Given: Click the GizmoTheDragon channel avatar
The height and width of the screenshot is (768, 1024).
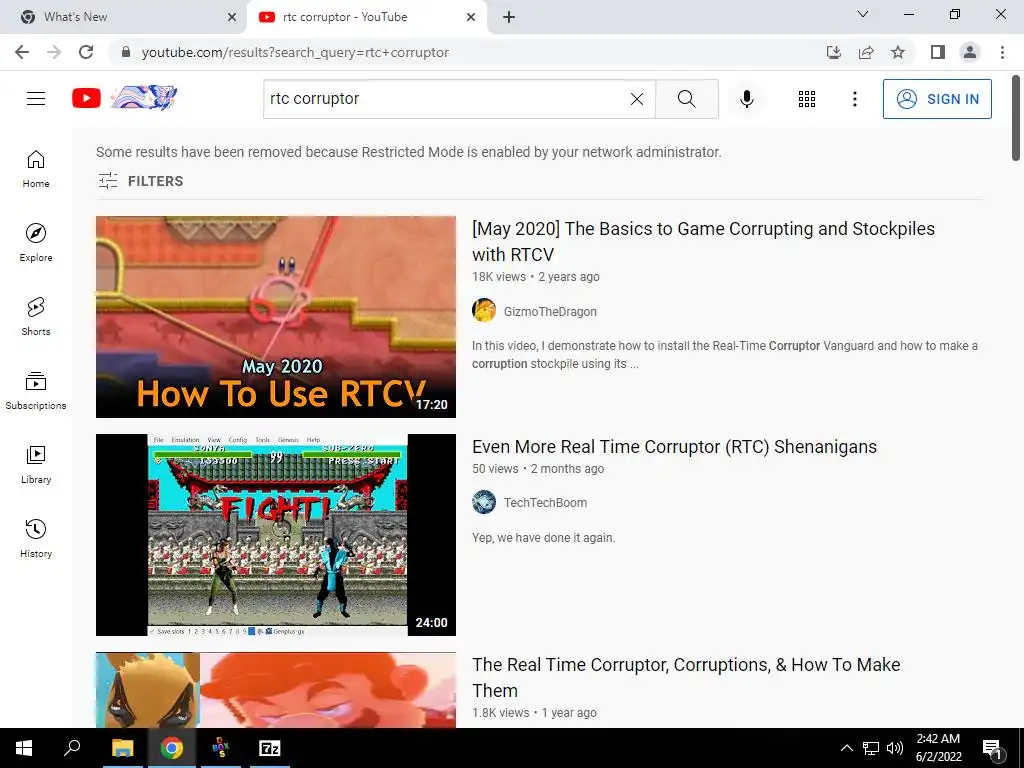Looking at the screenshot, I should (x=484, y=310).
